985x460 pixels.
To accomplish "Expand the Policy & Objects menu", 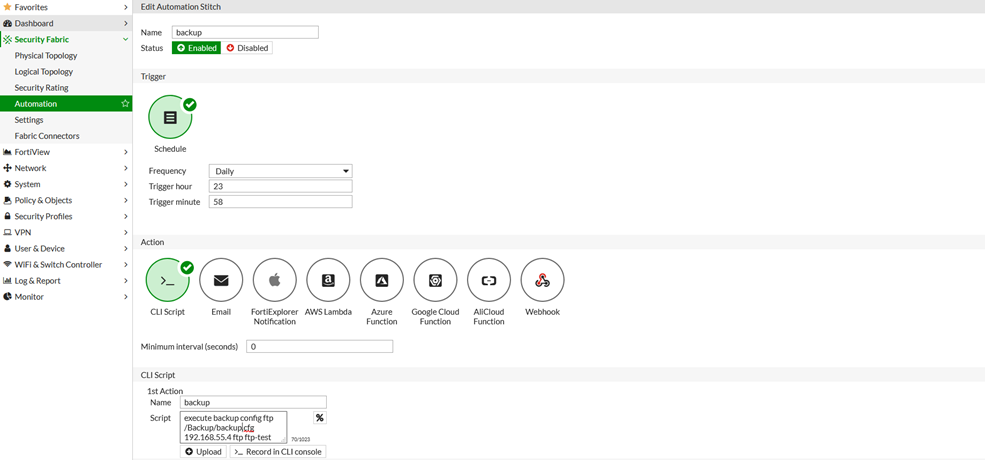I will coord(66,200).
